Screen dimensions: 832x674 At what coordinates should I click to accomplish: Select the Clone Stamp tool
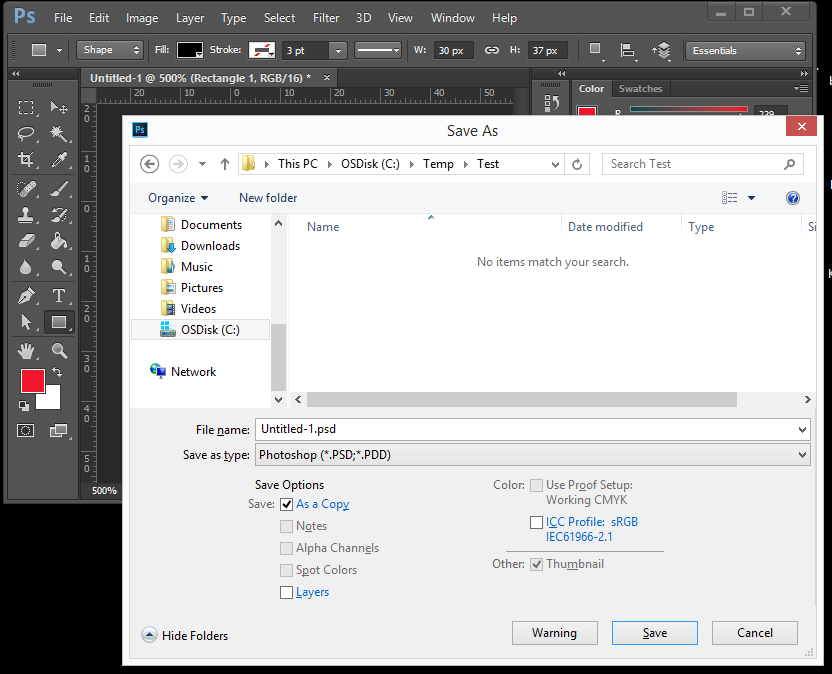click(25, 214)
